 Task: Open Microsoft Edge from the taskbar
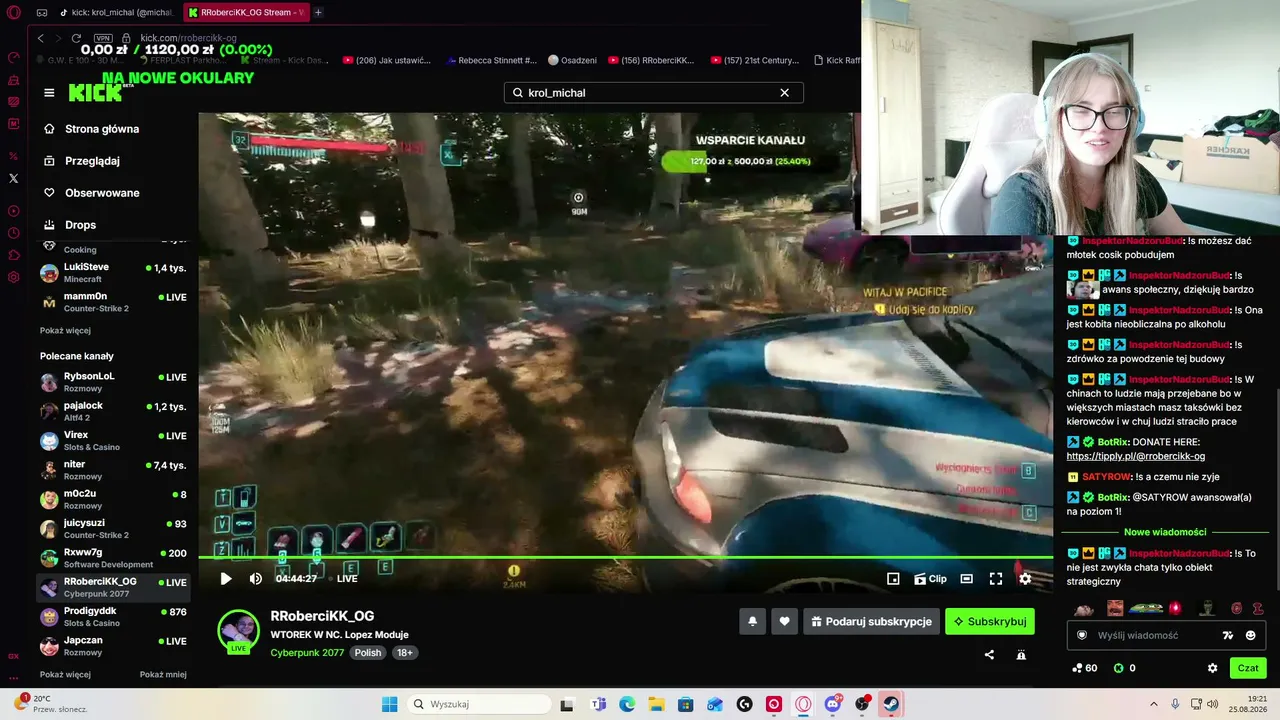pos(627,704)
